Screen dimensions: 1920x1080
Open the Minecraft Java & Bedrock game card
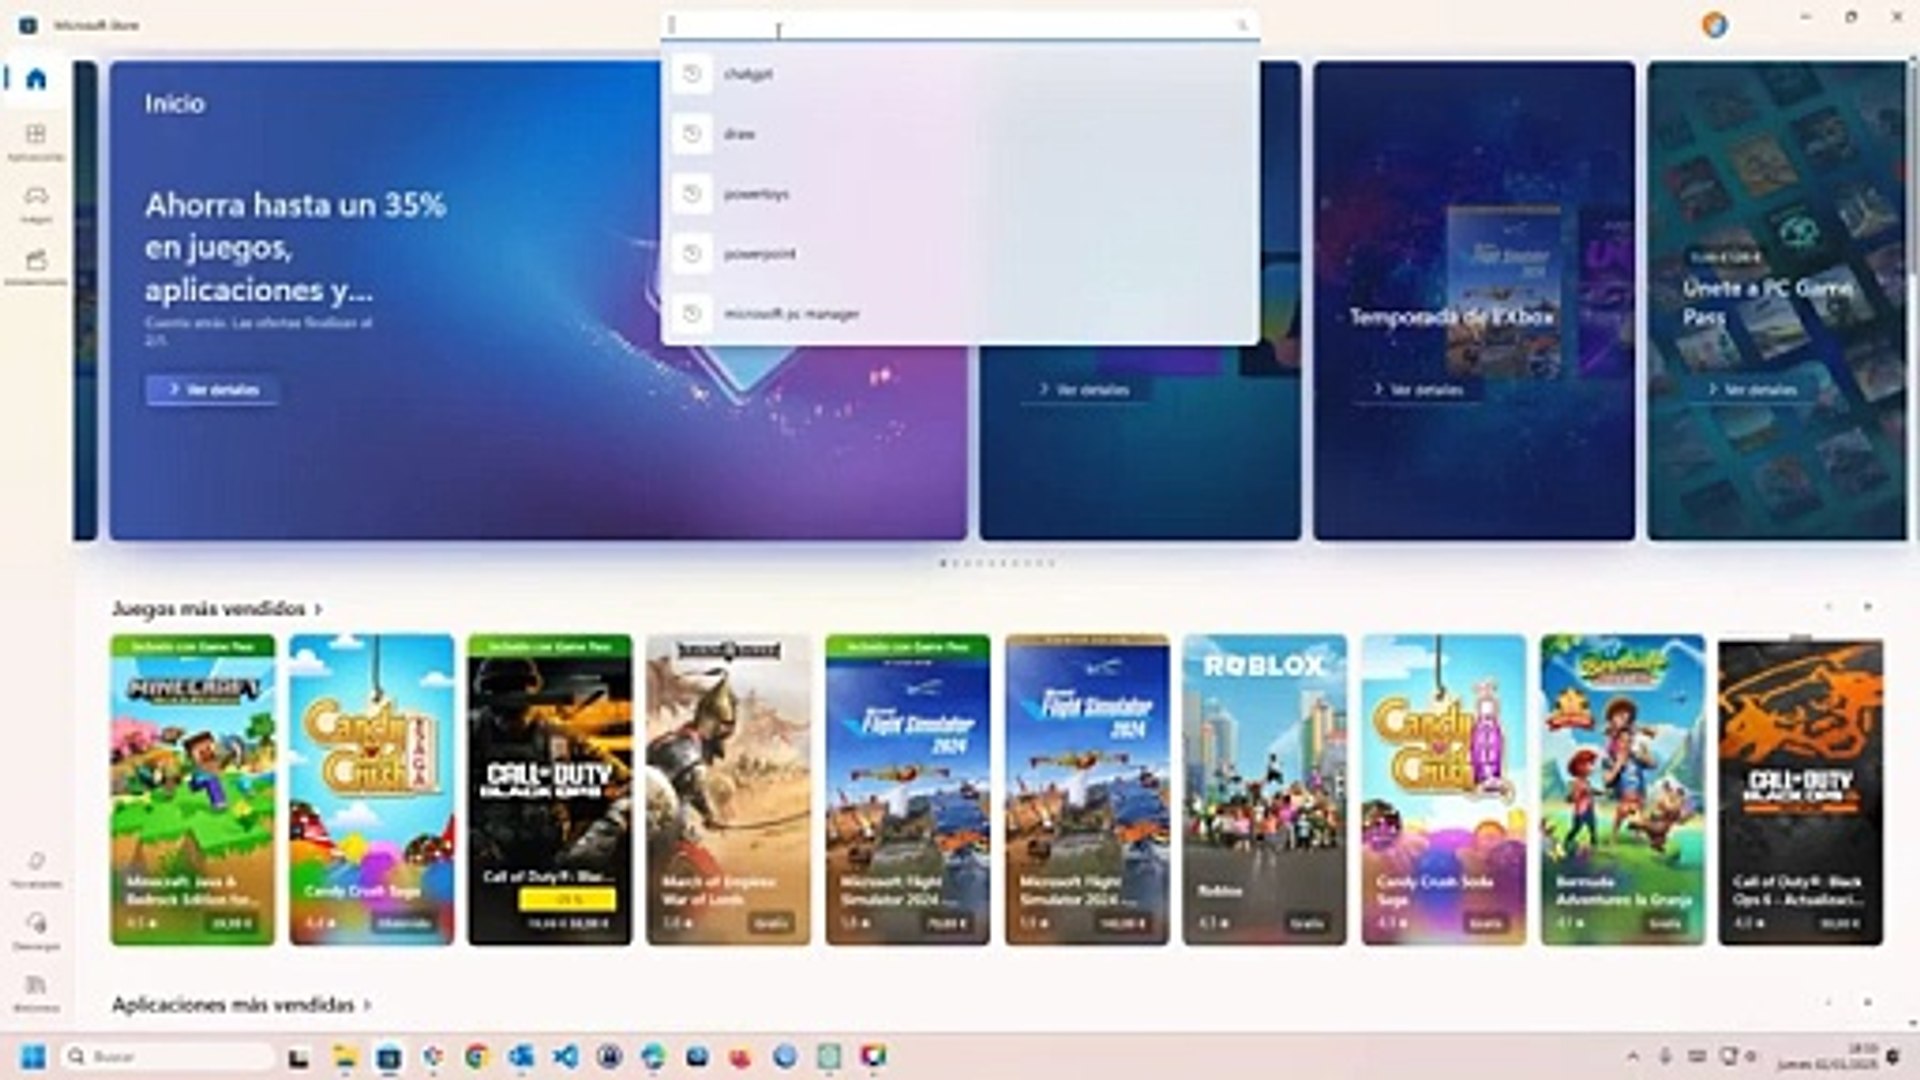192,790
